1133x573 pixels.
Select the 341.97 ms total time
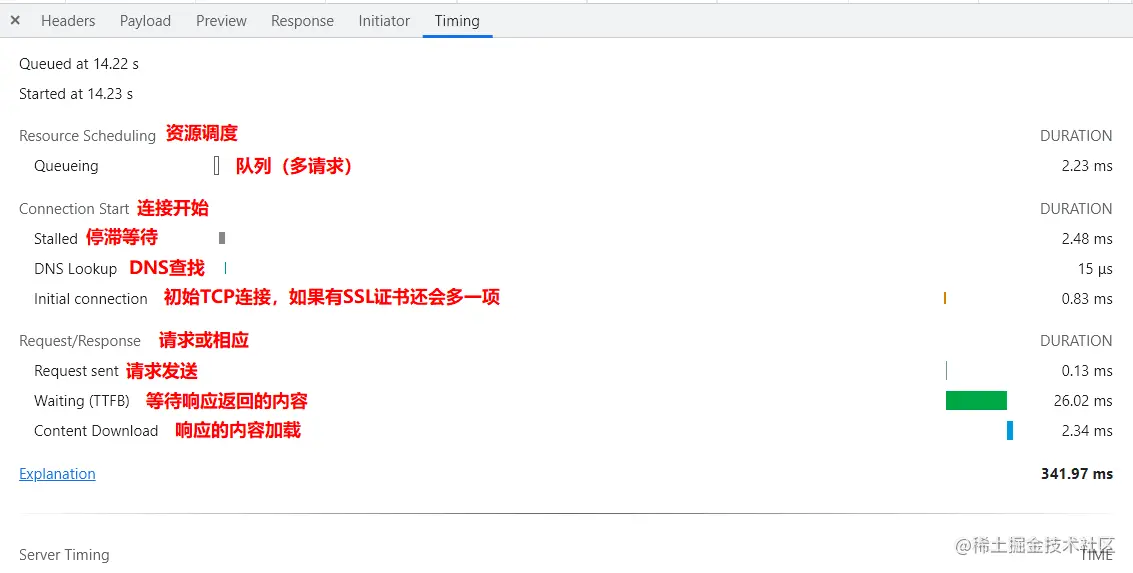pyautogui.click(x=1077, y=474)
